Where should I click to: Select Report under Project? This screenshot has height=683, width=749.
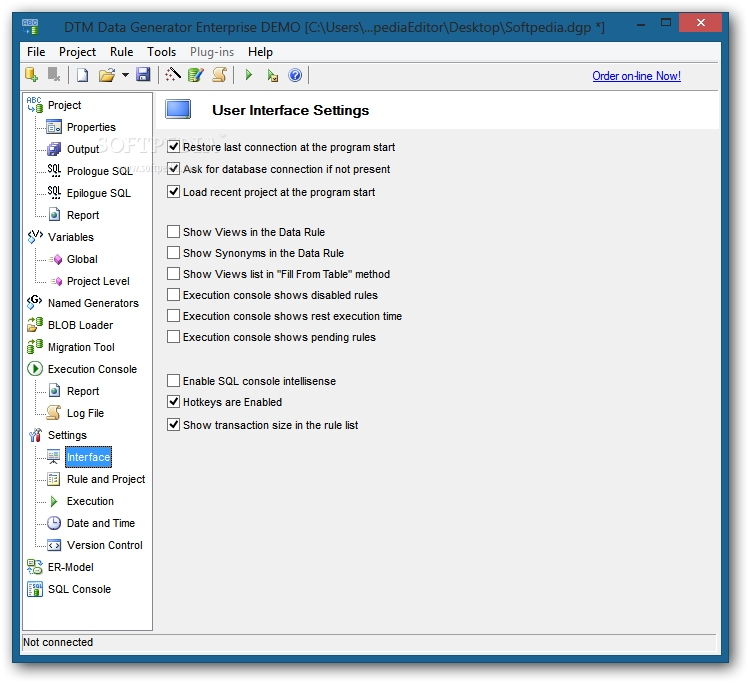tap(83, 215)
